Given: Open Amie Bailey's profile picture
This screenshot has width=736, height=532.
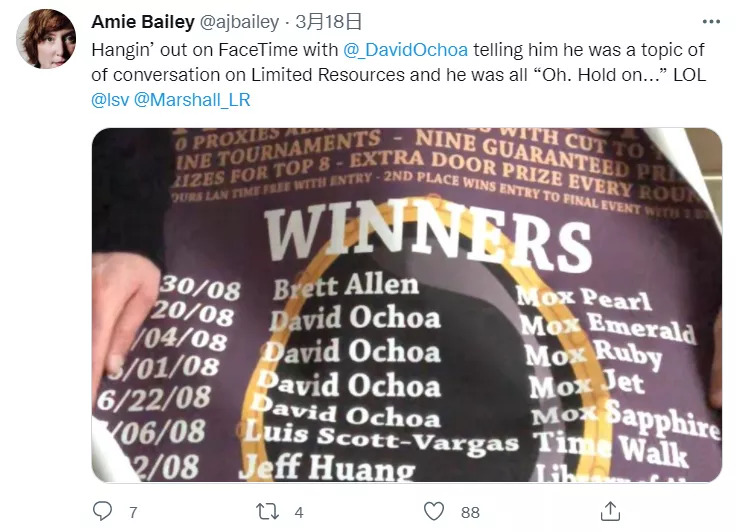Looking at the screenshot, I should pos(46,39).
